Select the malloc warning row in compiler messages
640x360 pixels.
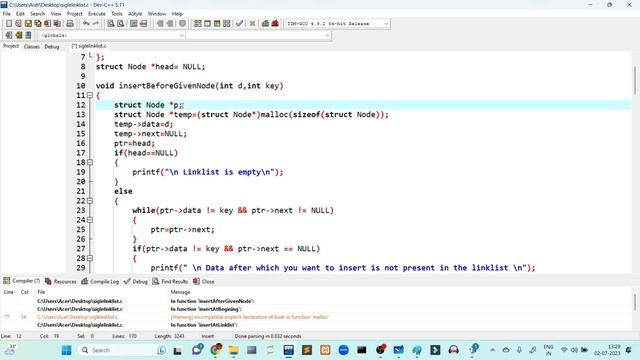click(316, 317)
